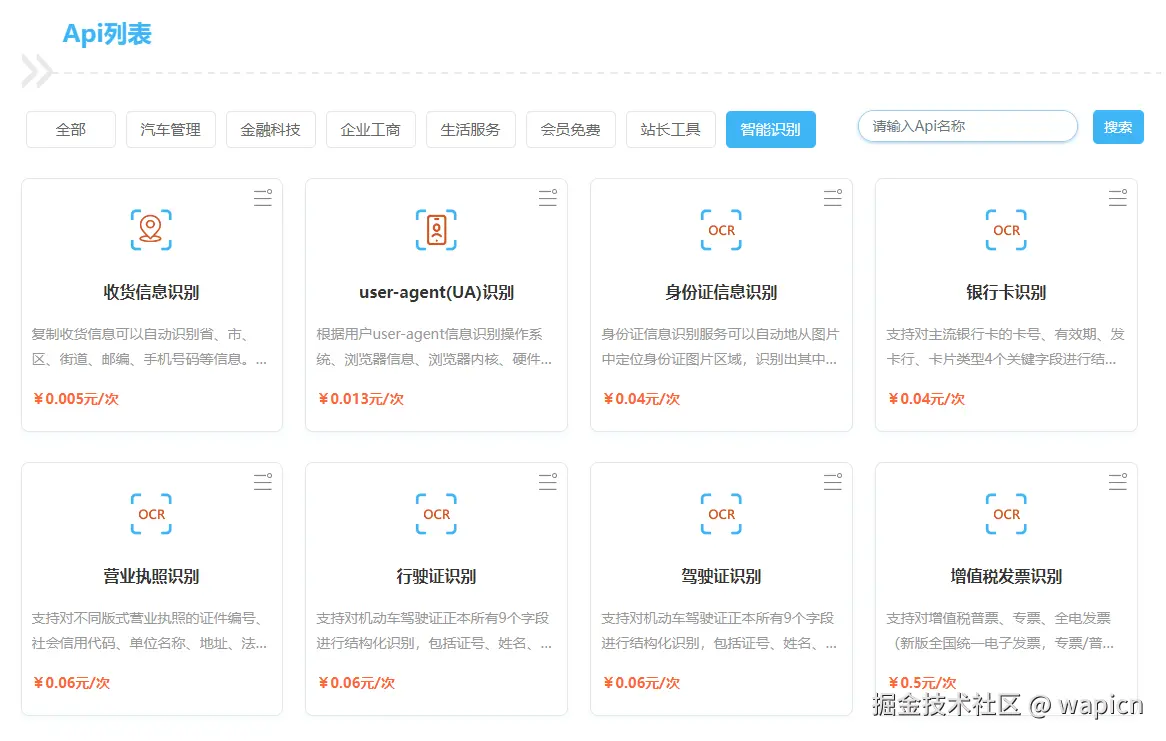This screenshot has width=1166, height=741.
Task: Open the 驾驶证识别 API title
Action: pyautogui.click(x=721, y=577)
